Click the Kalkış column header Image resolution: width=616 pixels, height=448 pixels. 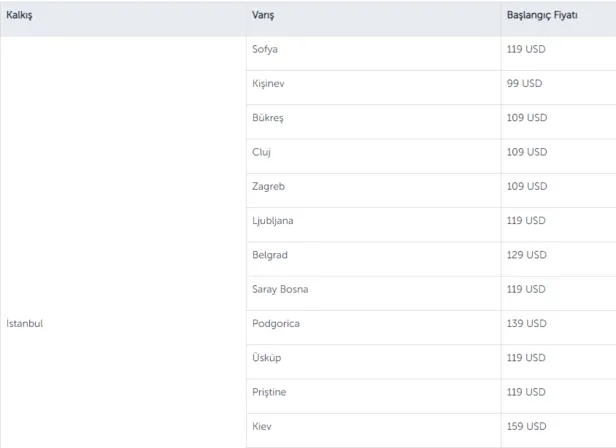pyautogui.click(x=19, y=17)
